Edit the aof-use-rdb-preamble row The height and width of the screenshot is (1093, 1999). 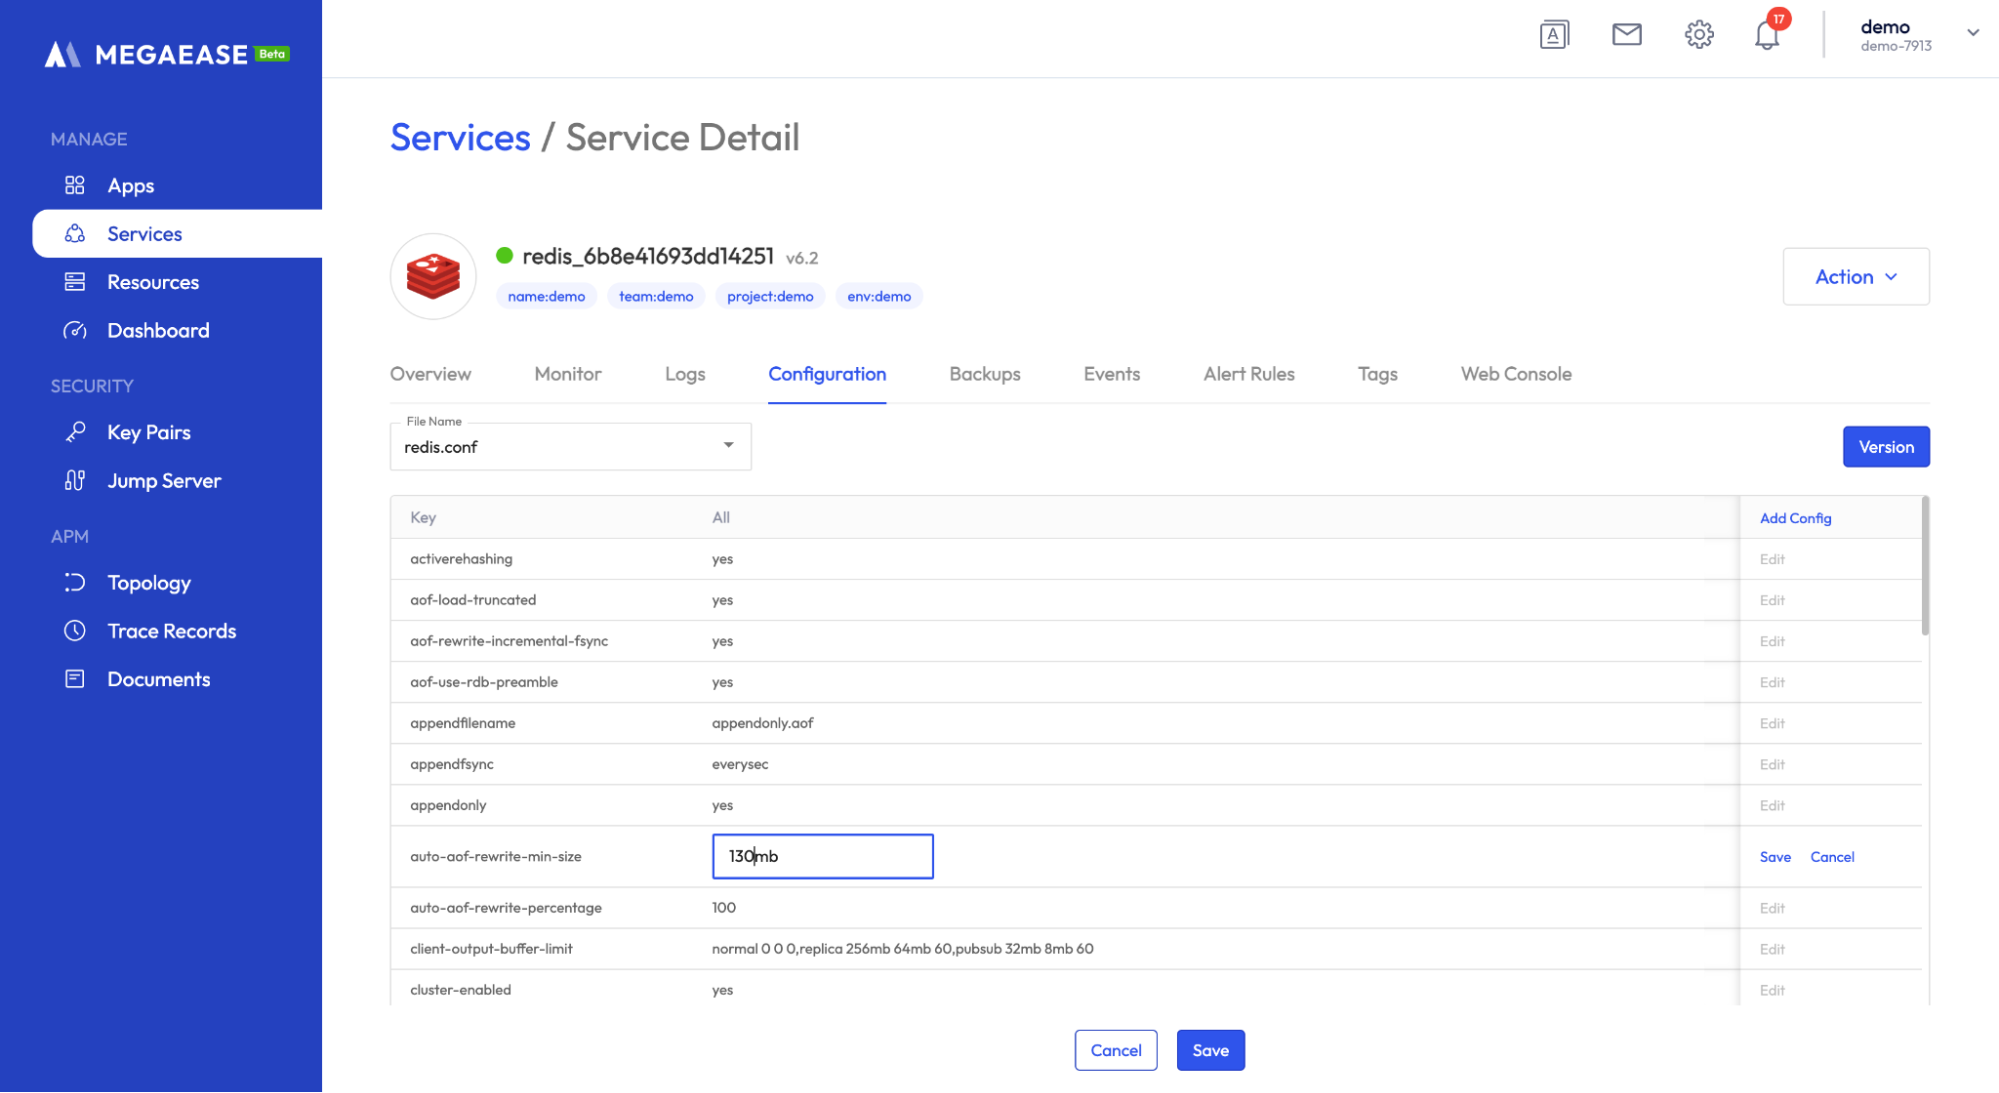tap(1772, 682)
